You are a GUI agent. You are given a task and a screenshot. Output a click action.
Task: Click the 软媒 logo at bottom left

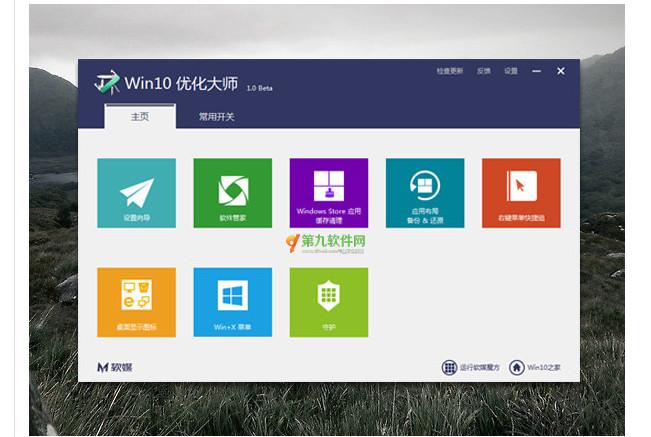click(x=115, y=367)
